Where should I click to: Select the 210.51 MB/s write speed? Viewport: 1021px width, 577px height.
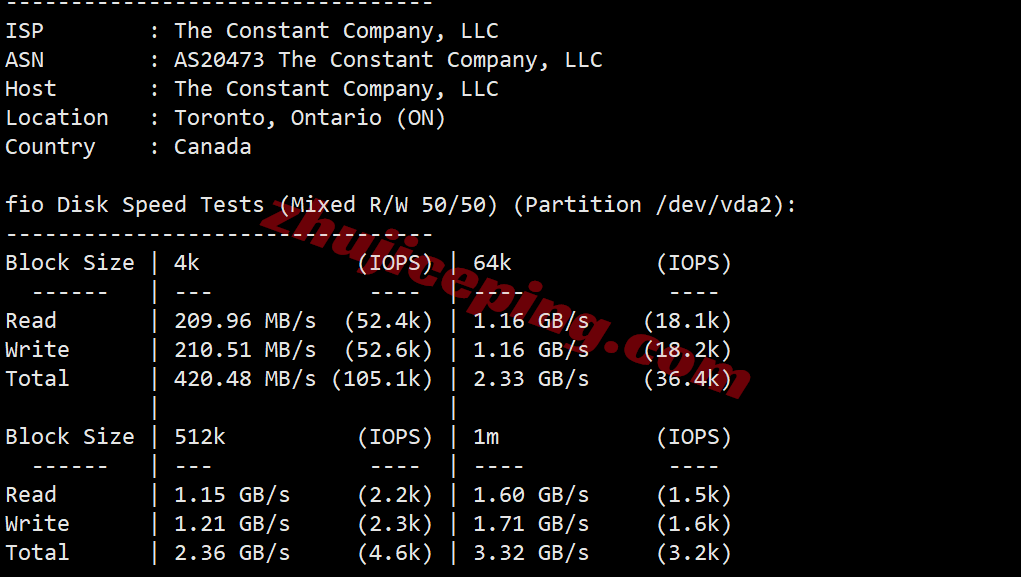tap(245, 350)
